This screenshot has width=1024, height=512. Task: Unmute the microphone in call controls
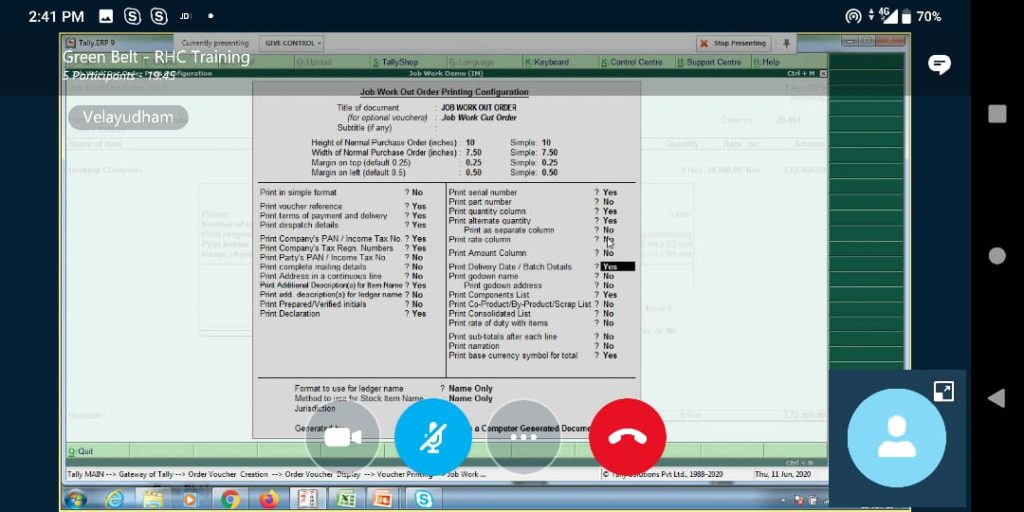tap(432, 438)
